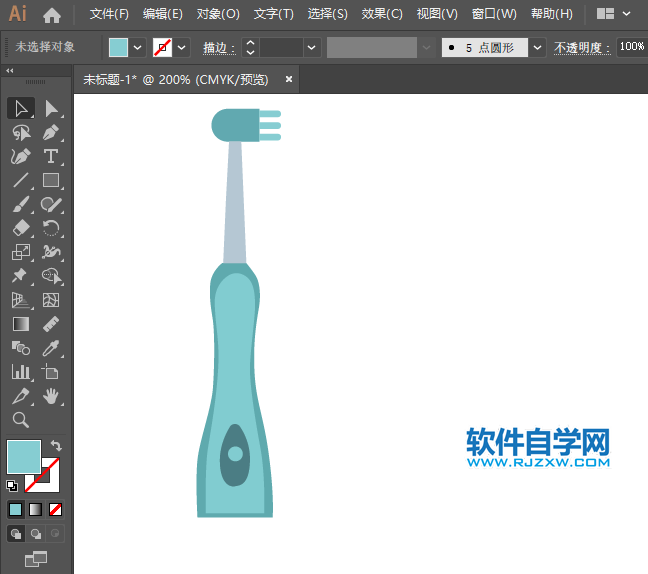Select the Rotate tool

coord(51,228)
